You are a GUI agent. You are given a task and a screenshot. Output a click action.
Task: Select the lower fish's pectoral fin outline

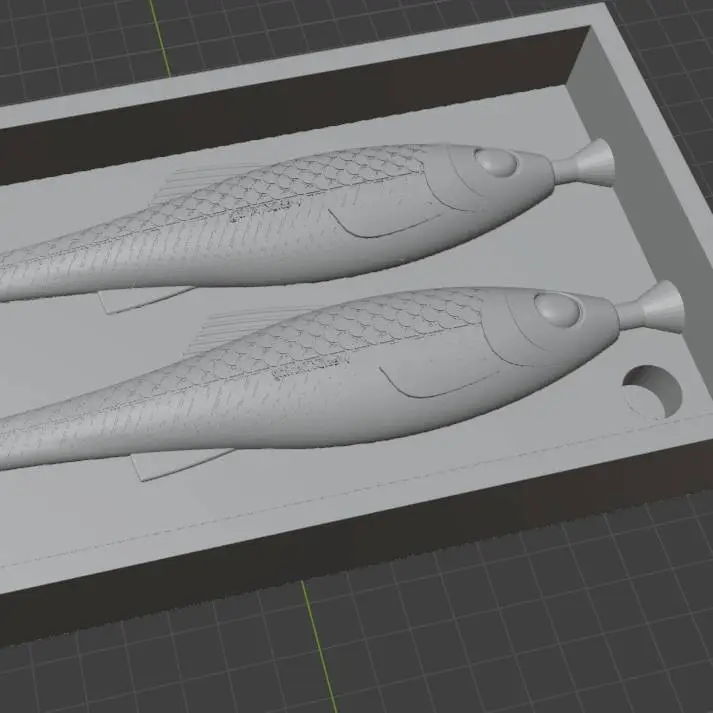click(x=439, y=383)
